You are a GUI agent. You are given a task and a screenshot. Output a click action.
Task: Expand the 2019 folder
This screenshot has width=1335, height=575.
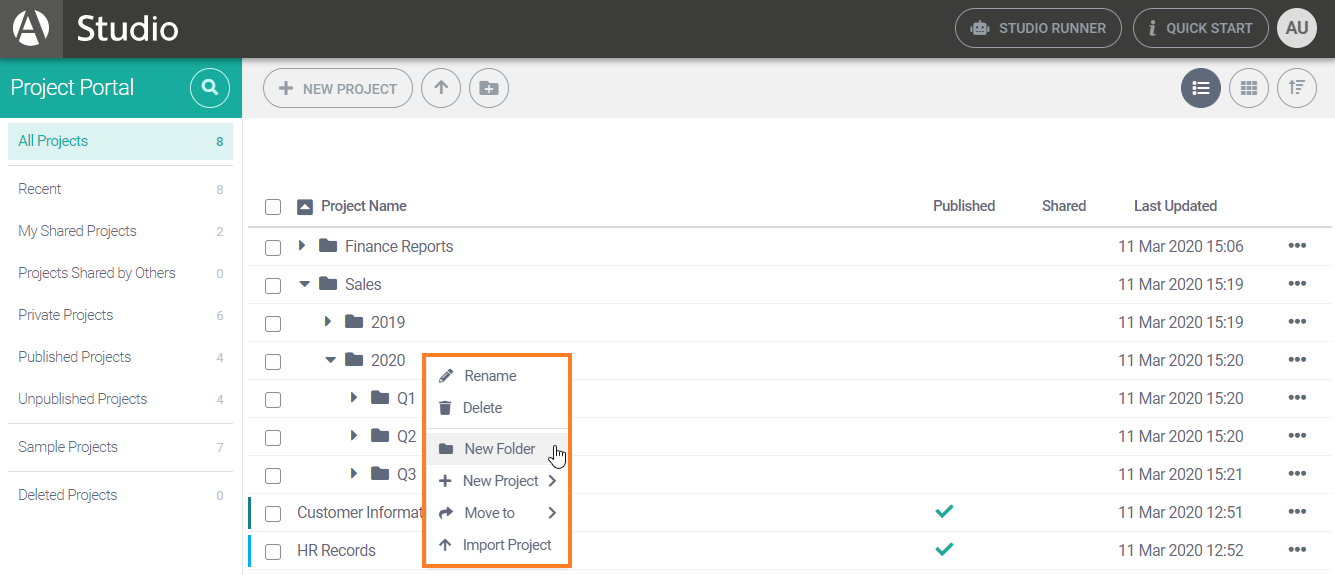pos(328,322)
